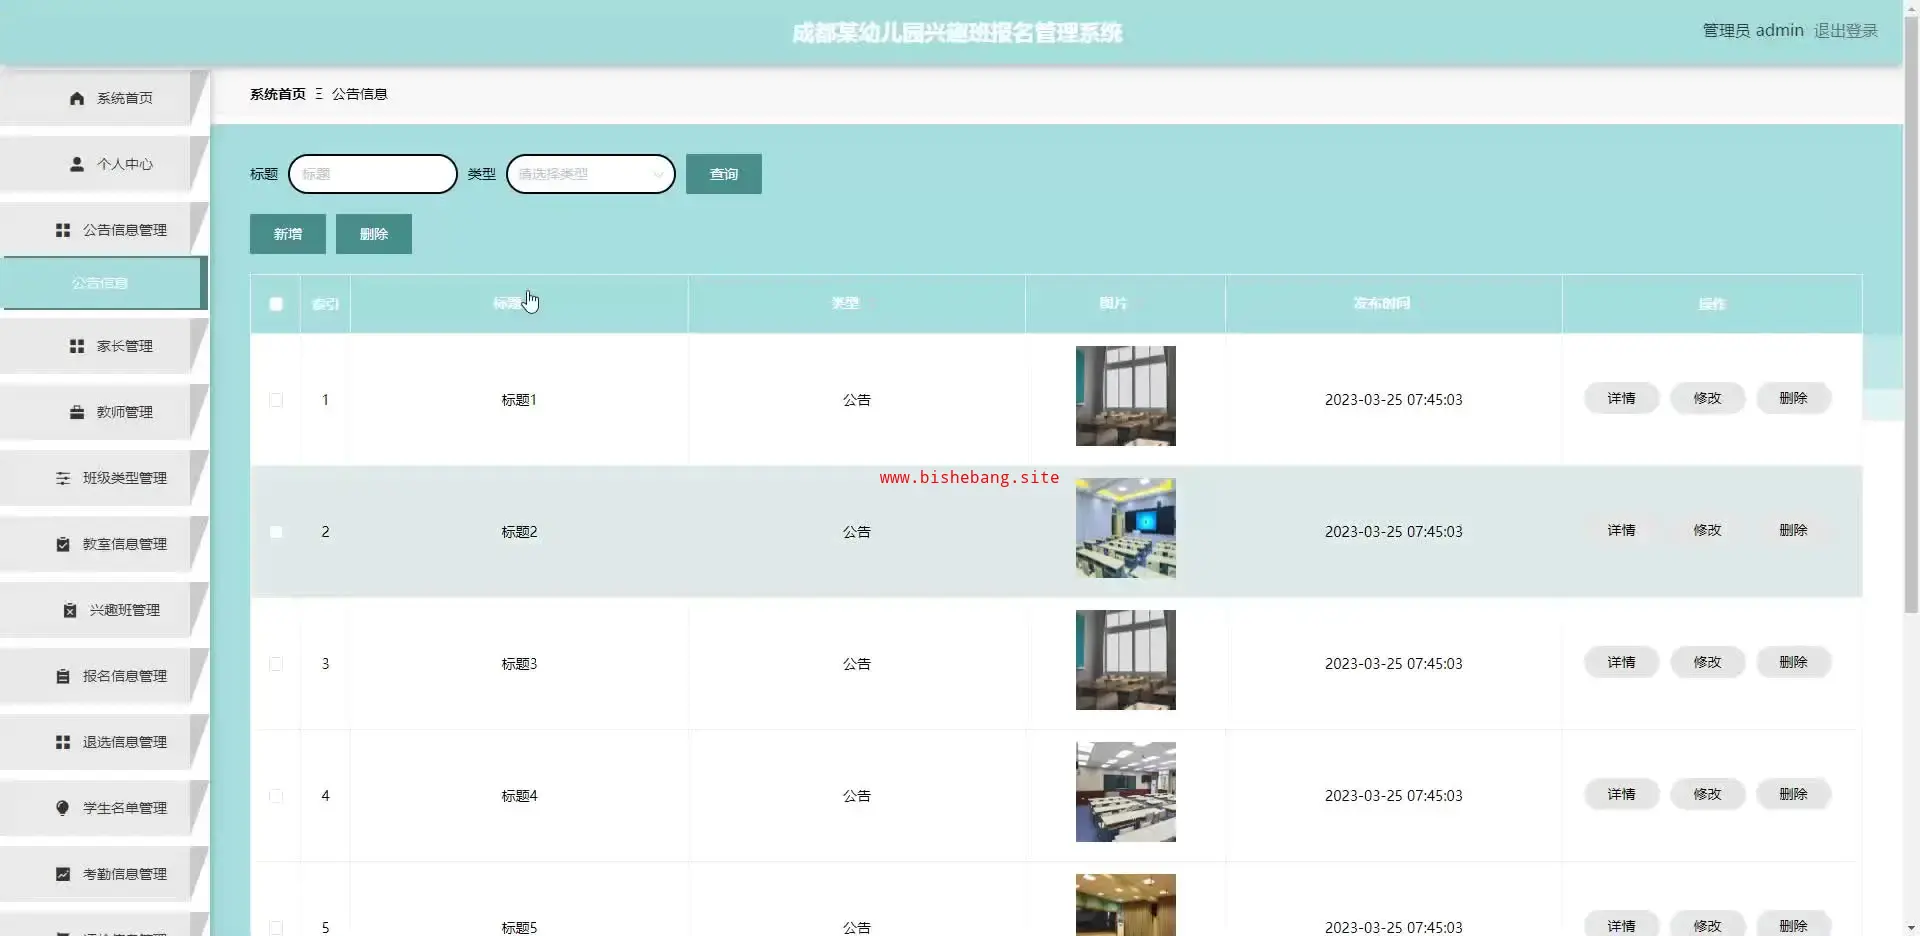This screenshot has width=1920, height=936.
Task: Click 删除 for row 标题4
Action: click(x=1794, y=794)
